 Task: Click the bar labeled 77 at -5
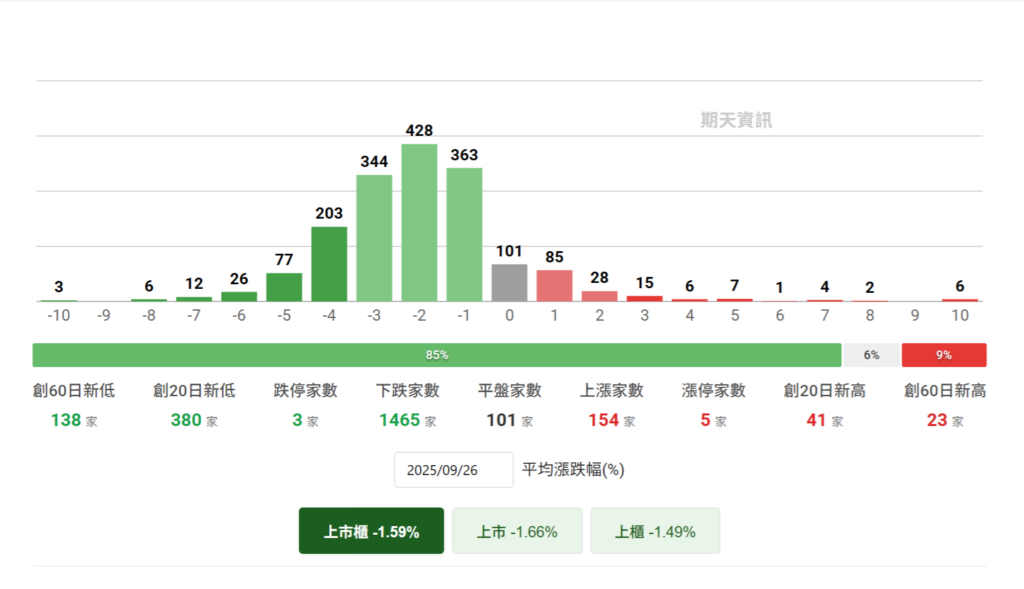coord(284,287)
